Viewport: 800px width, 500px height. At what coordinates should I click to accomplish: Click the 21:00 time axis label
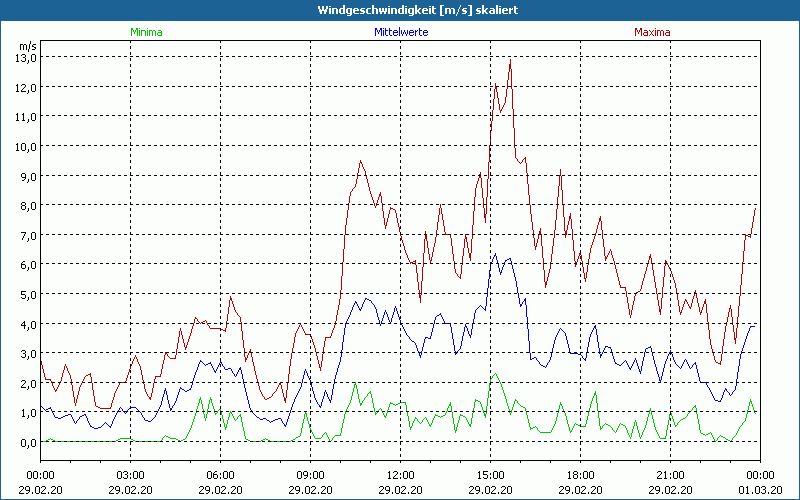point(670,476)
